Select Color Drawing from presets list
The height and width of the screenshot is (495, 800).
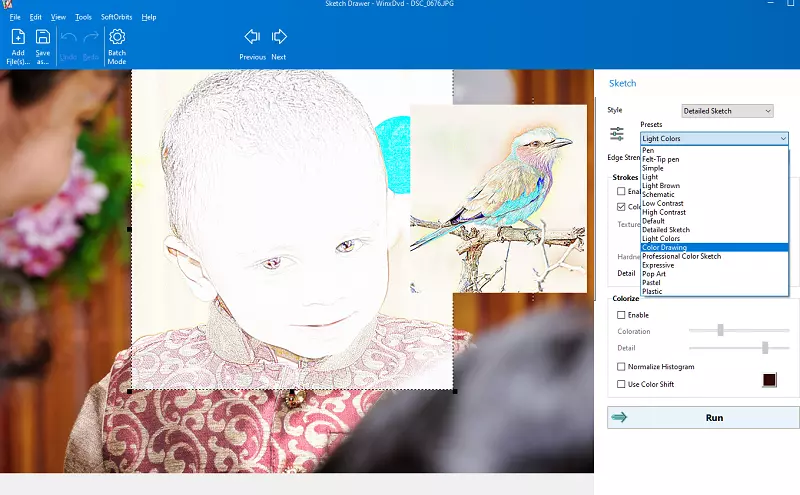point(665,247)
